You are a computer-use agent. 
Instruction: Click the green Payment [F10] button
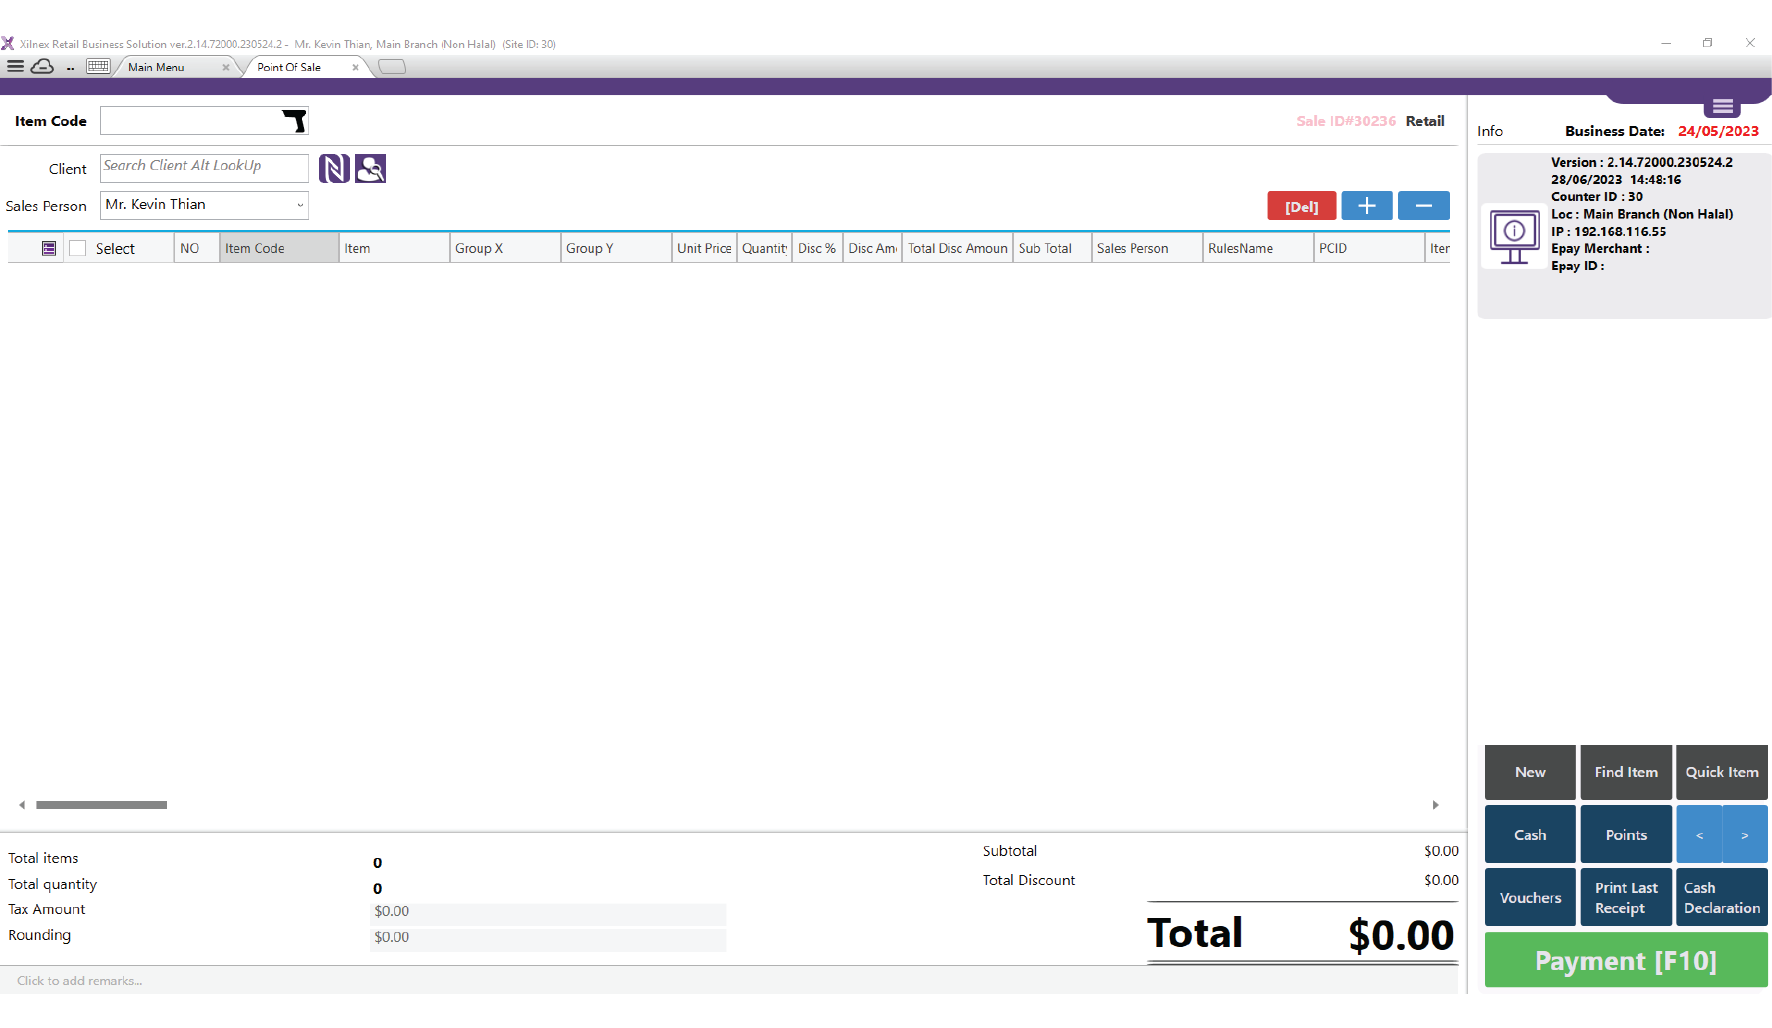click(x=1625, y=961)
